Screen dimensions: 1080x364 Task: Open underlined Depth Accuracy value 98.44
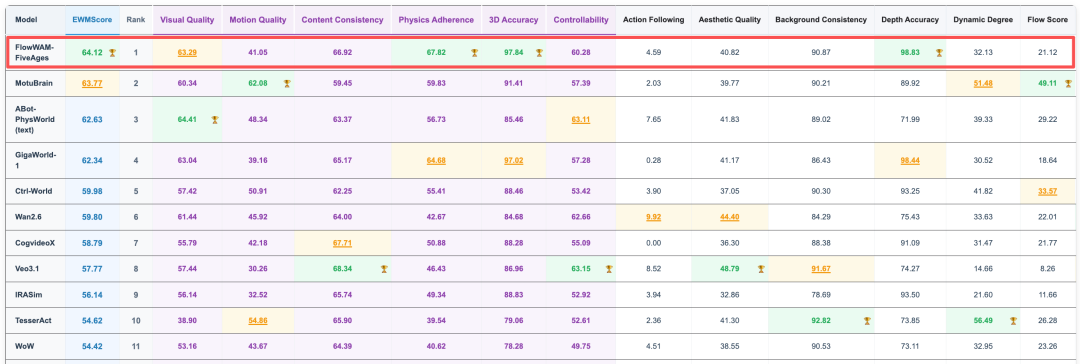coord(910,160)
